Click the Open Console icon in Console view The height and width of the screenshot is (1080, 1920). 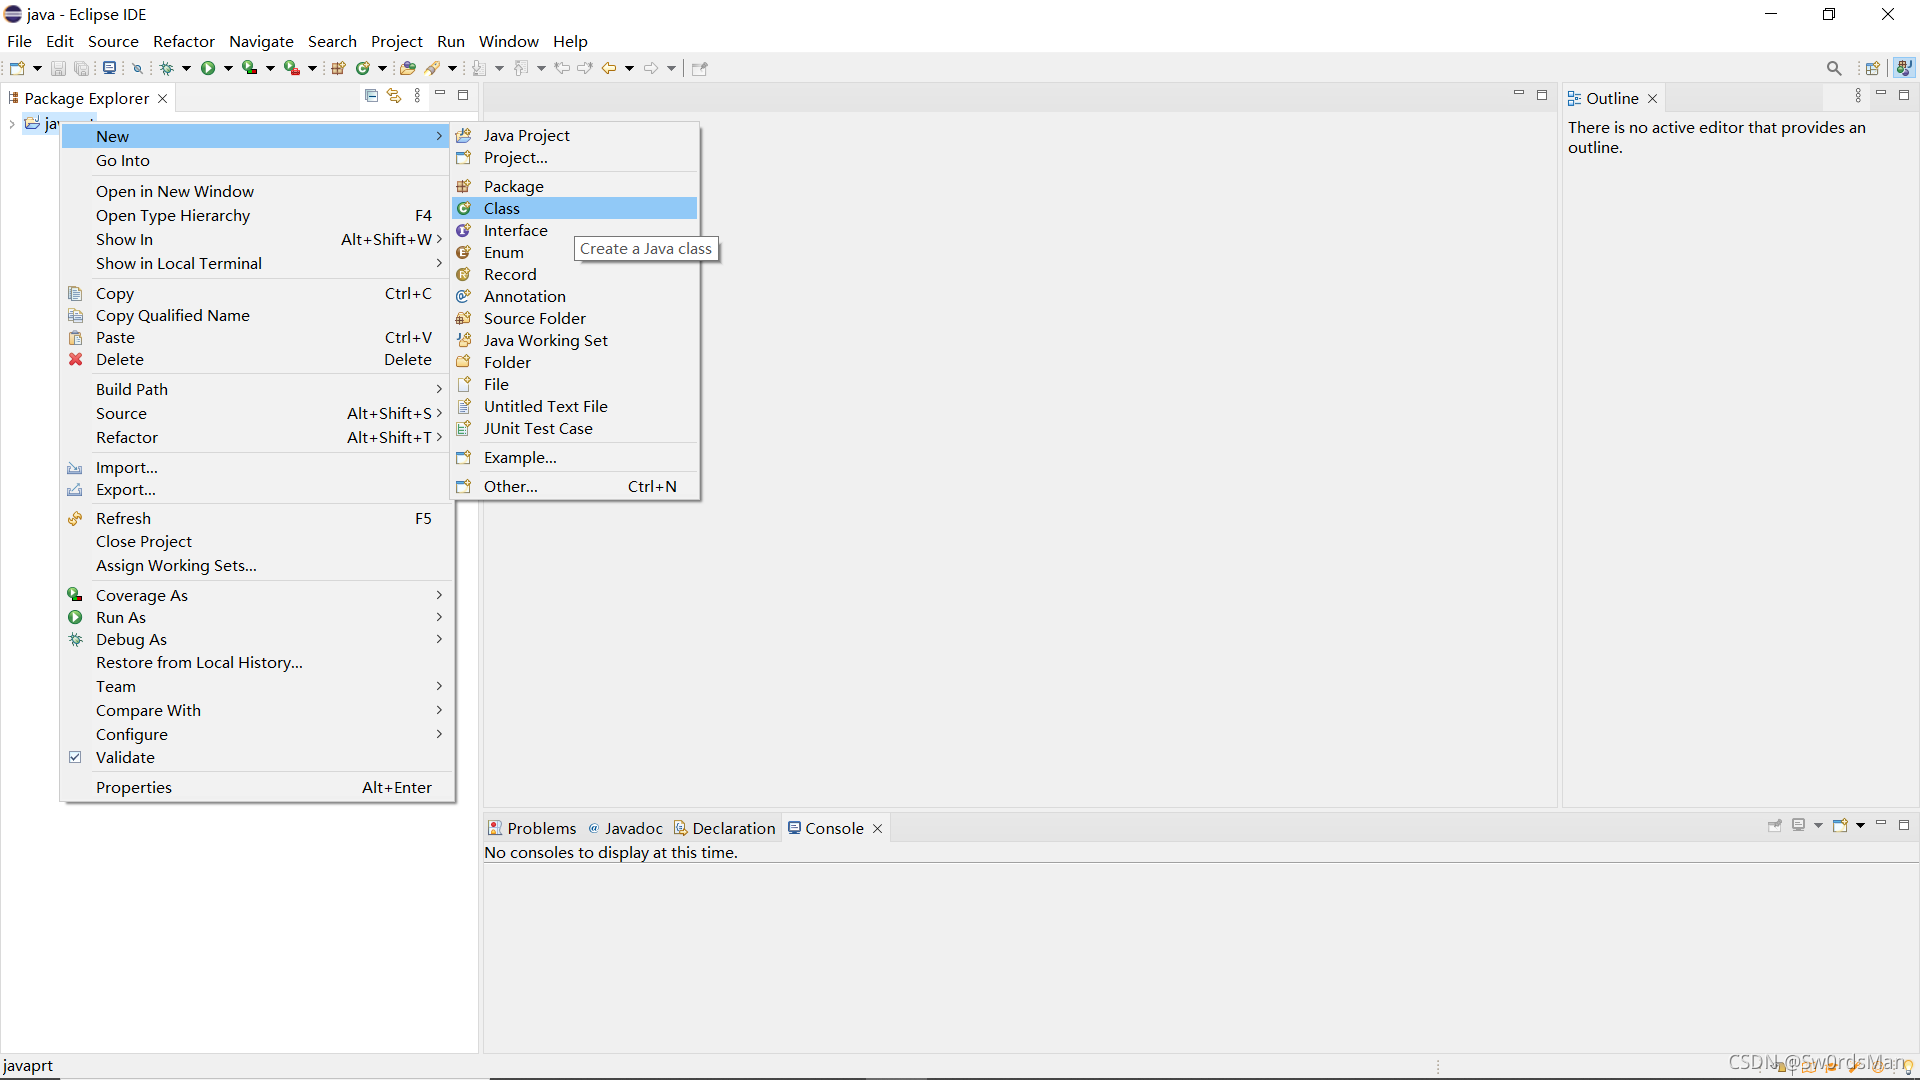[1840, 826]
